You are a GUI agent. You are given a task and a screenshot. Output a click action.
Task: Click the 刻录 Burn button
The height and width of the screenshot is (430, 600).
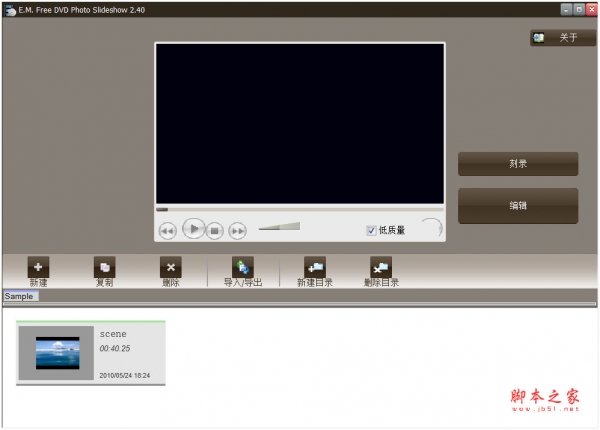(518, 164)
